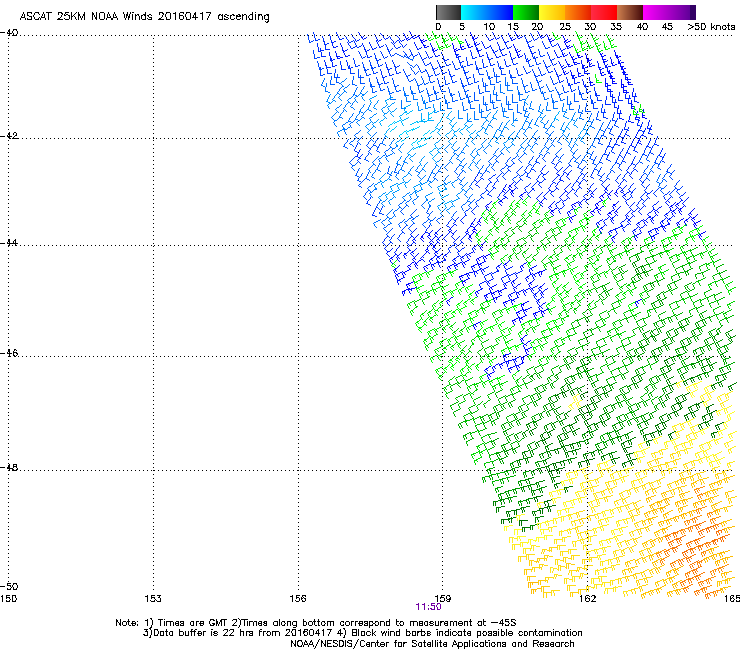Click the '-50' latitude axis label
This screenshot has height=650, width=740.
pos(9,586)
